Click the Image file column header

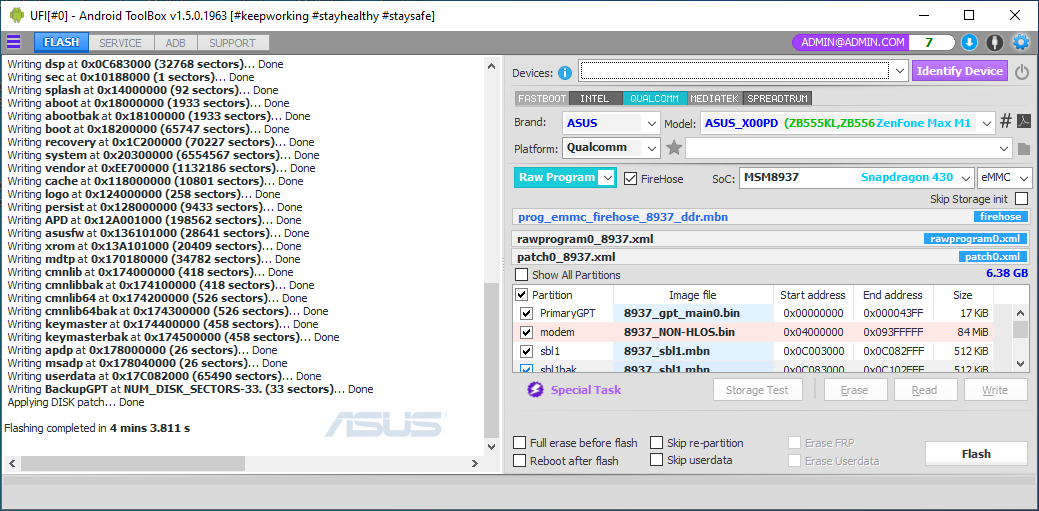click(692, 295)
